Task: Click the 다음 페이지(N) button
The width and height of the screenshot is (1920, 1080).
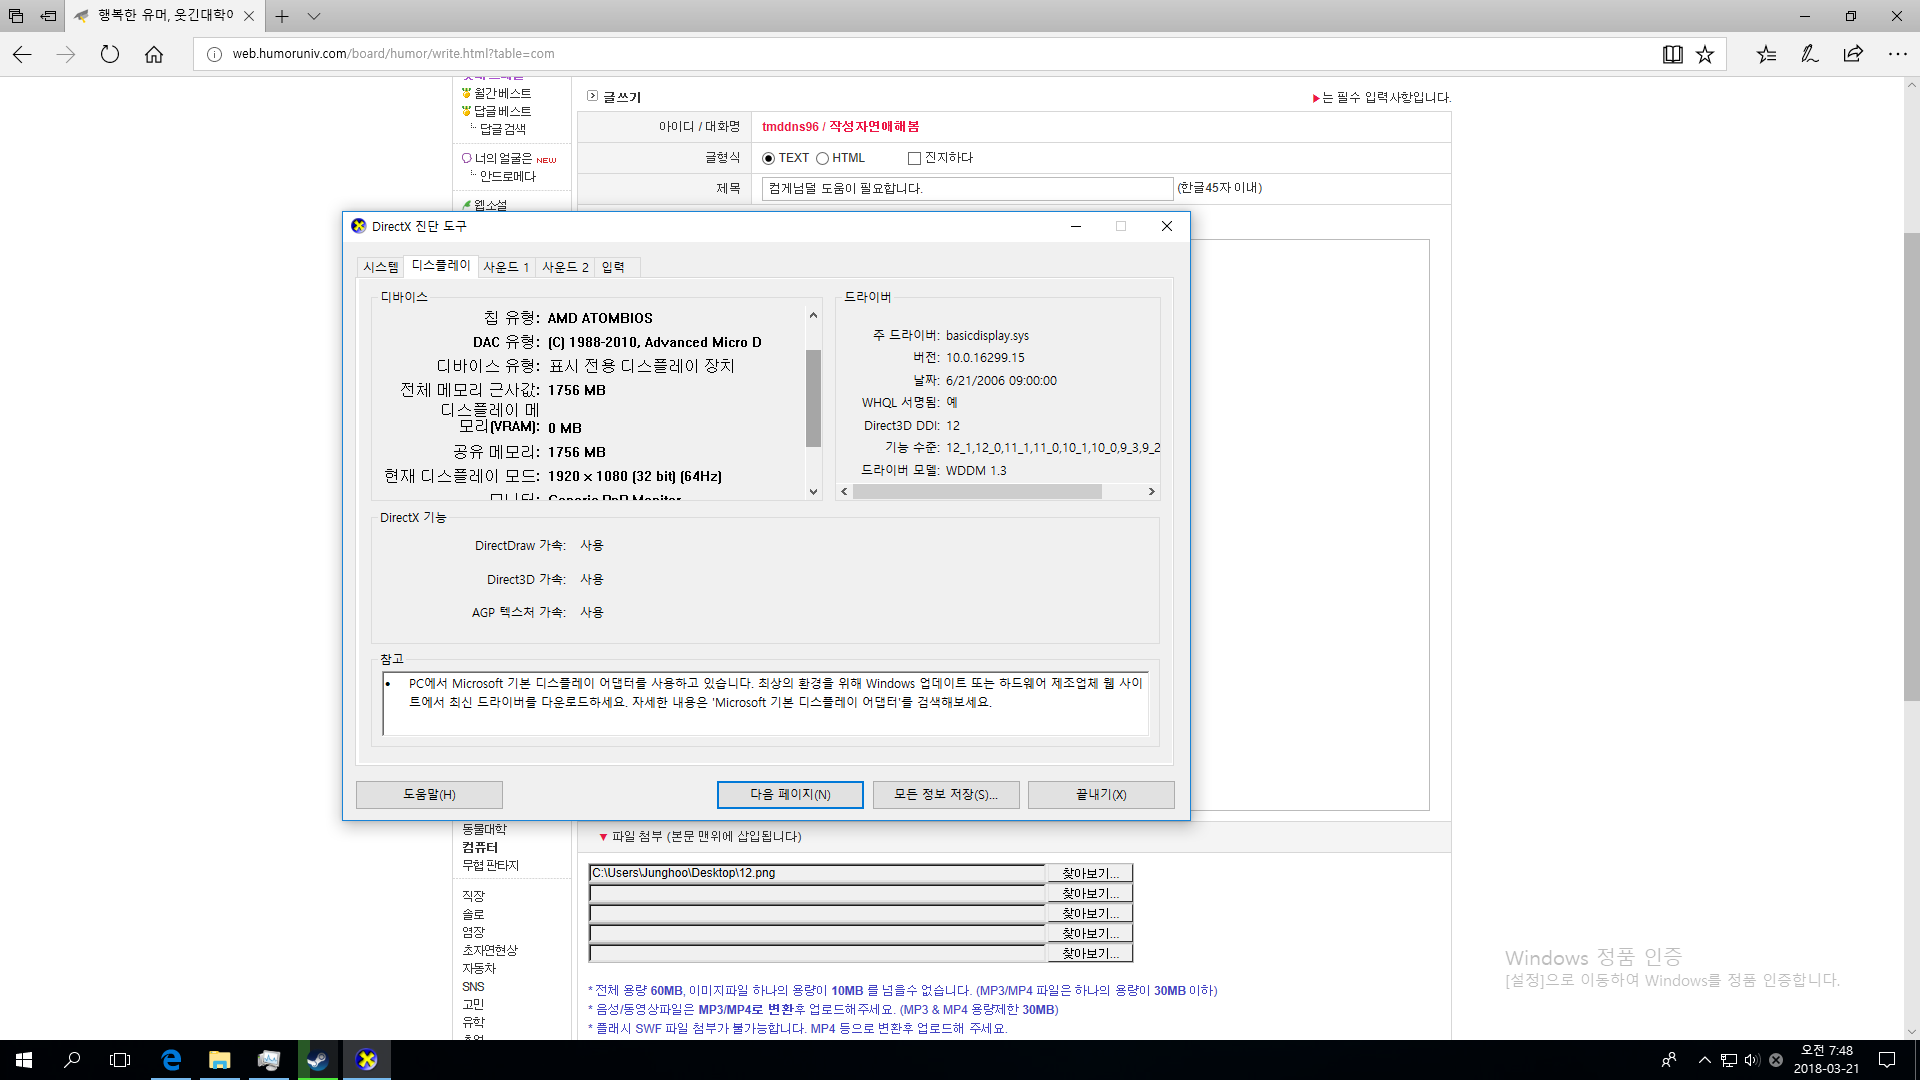Action: (x=790, y=795)
